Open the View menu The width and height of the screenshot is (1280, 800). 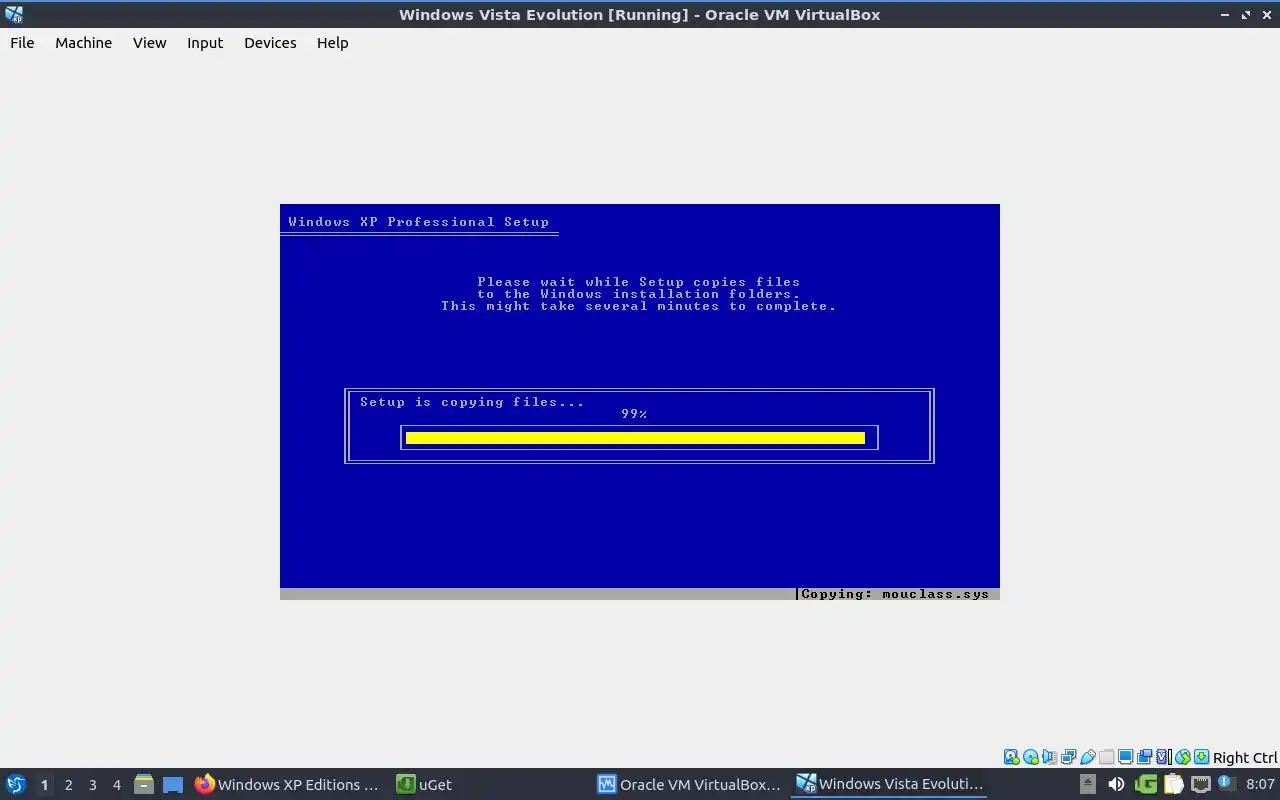[x=149, y=43]
